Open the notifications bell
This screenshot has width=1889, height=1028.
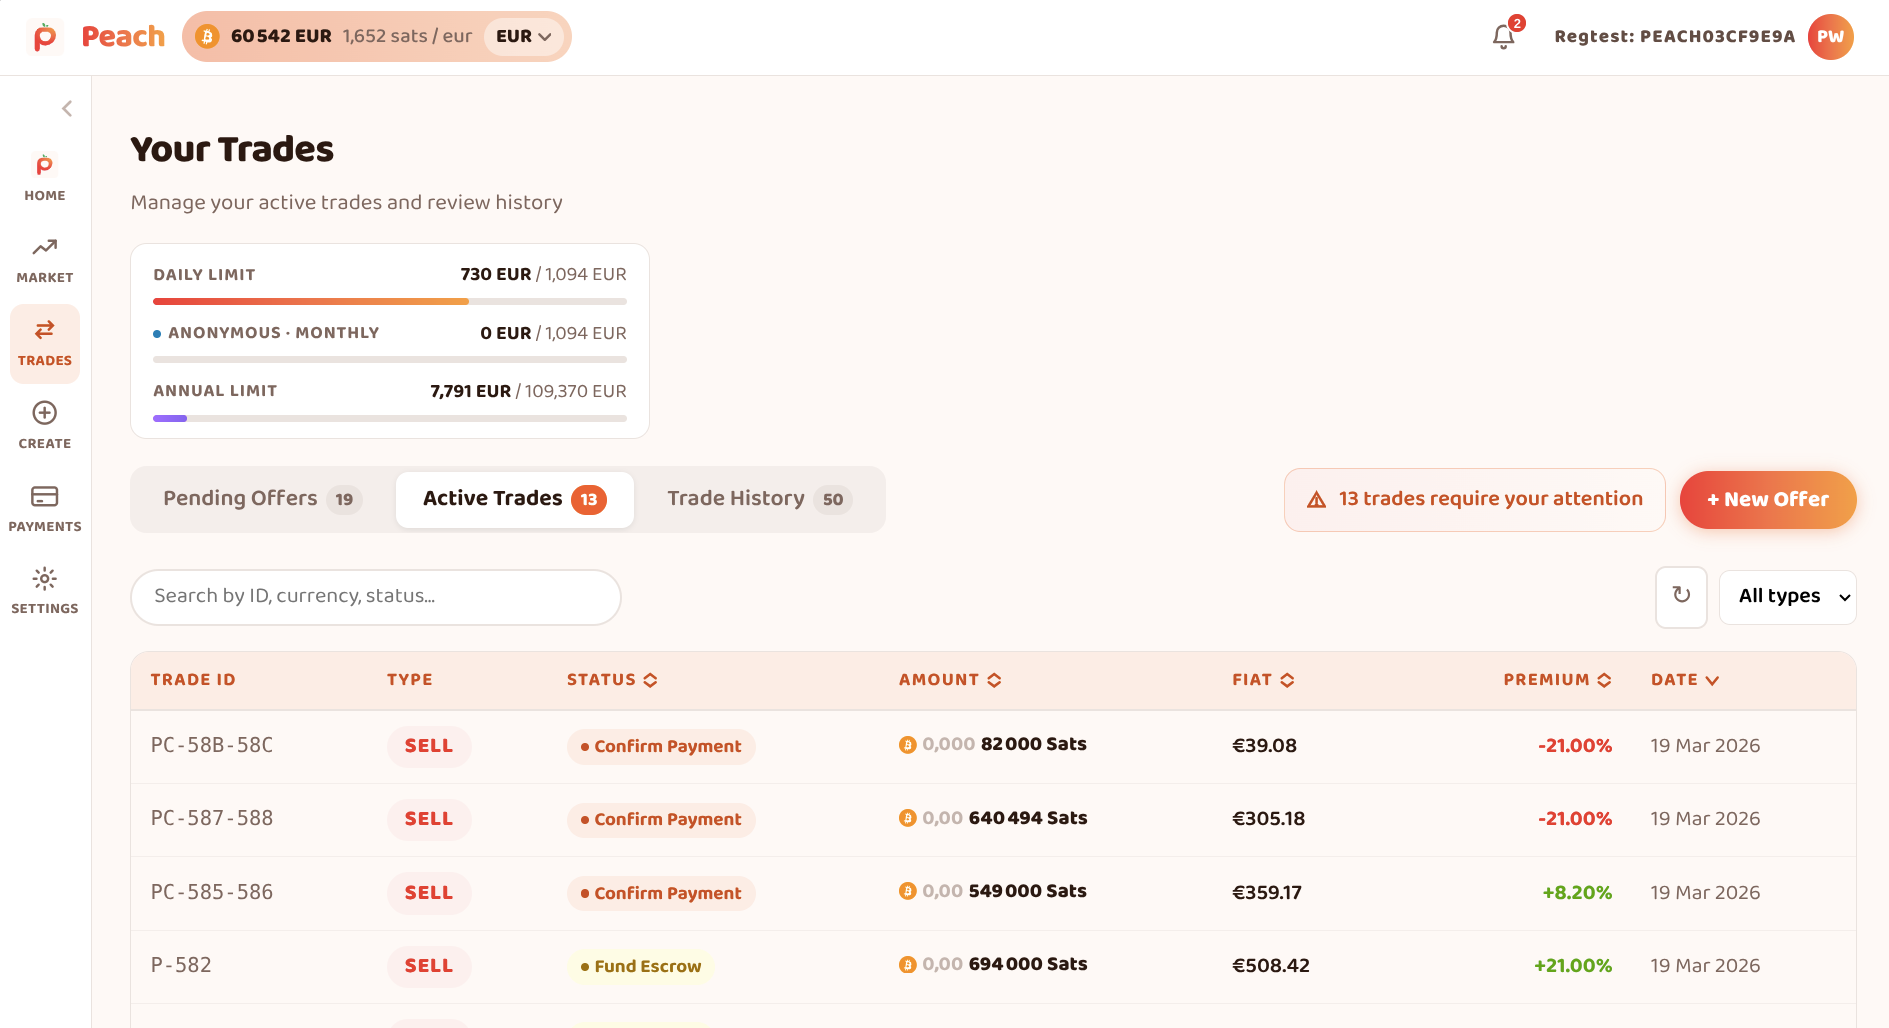[x=1503, y=37]
